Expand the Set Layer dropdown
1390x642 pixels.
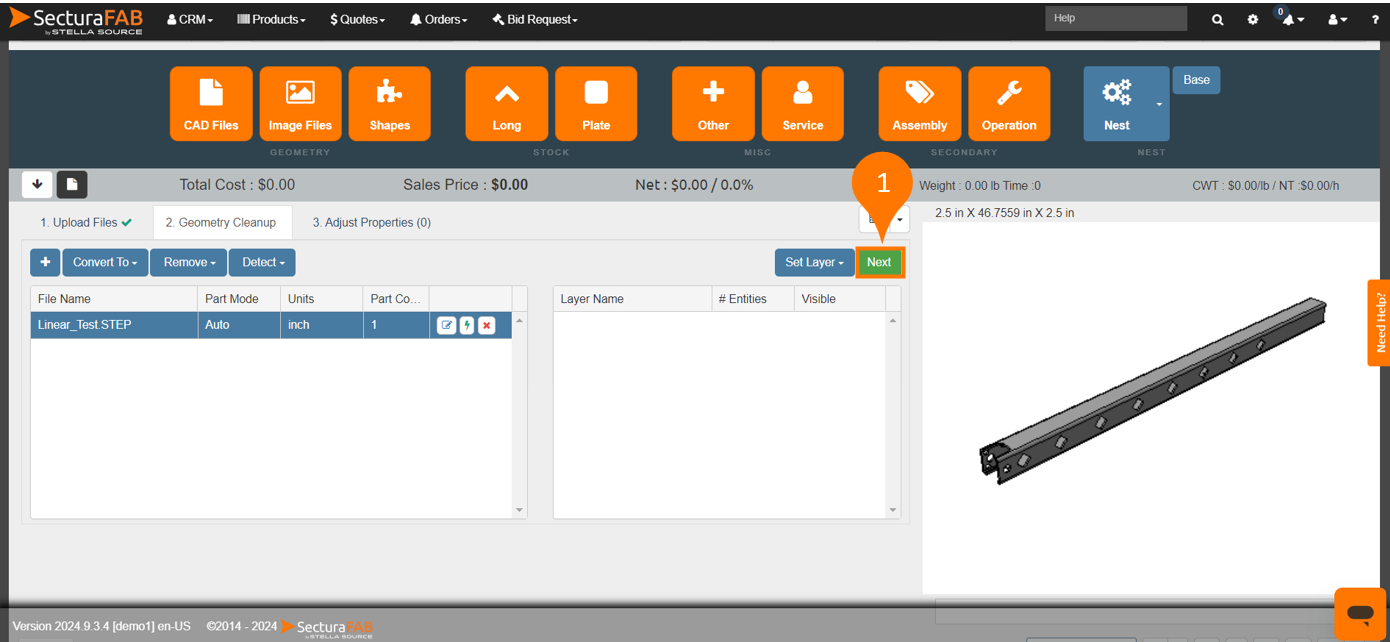coord(814,262)
